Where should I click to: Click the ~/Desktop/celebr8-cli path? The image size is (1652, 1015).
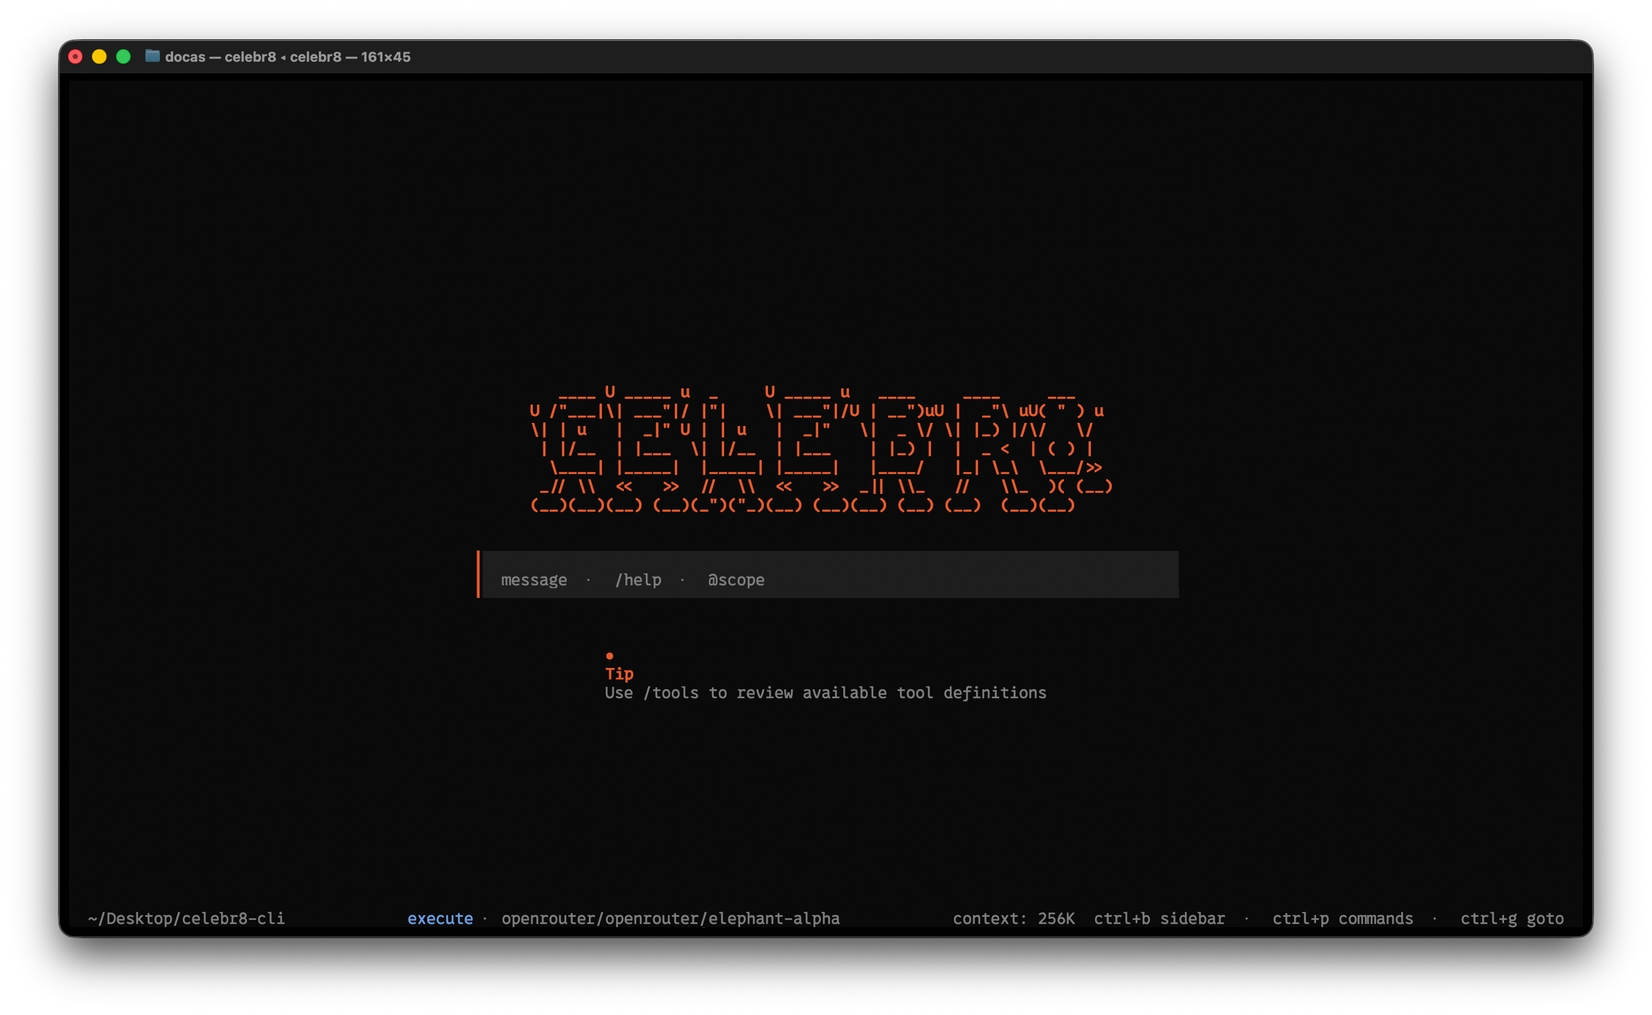click(186, 918)
